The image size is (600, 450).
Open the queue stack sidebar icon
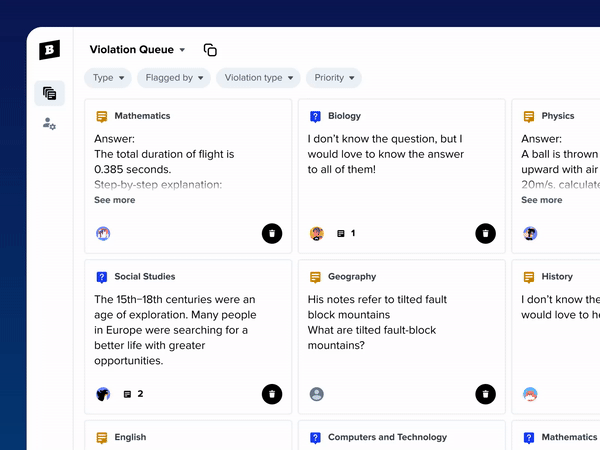coord(49,93)
